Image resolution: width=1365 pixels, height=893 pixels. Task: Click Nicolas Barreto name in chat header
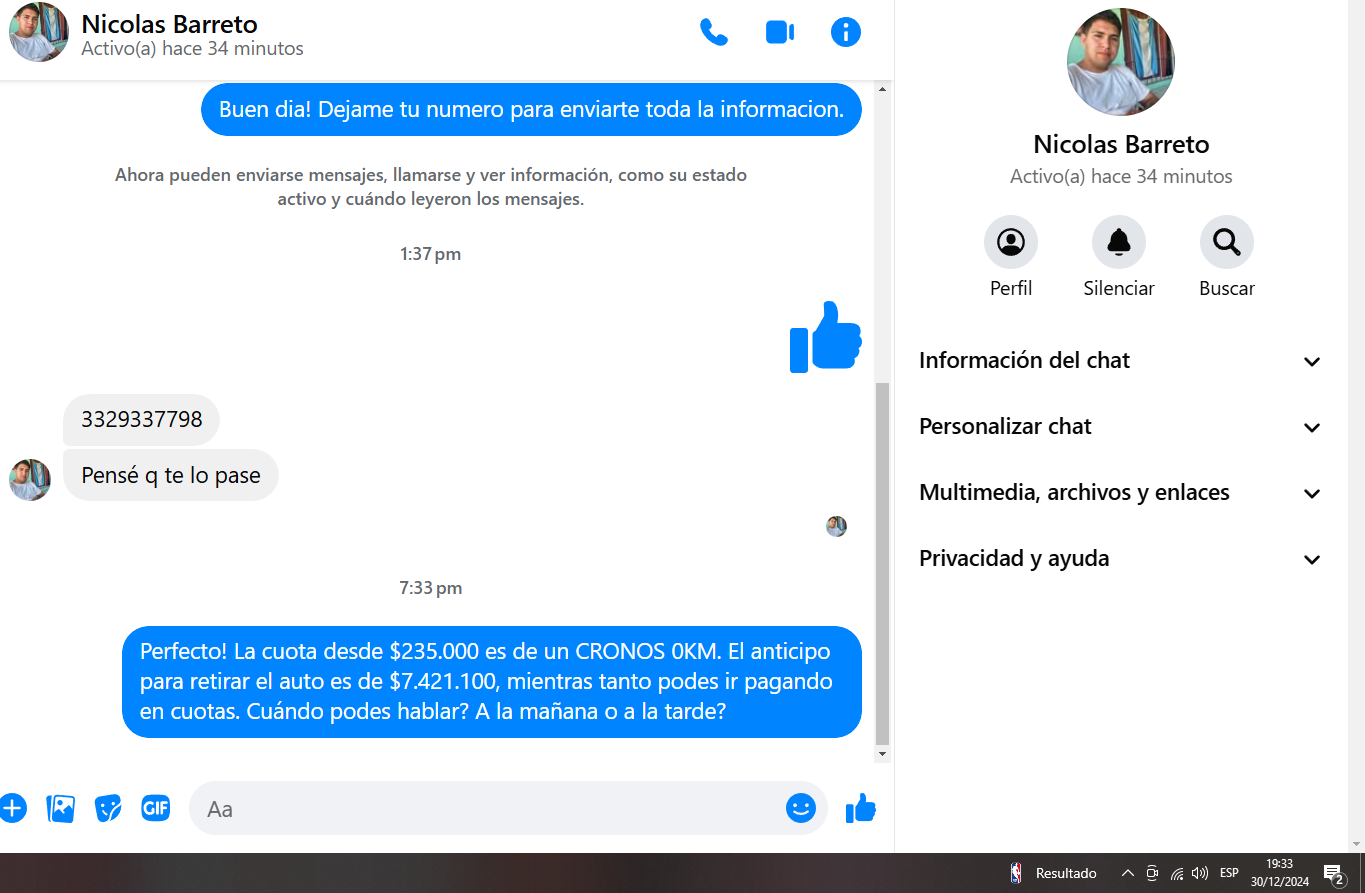169,24
